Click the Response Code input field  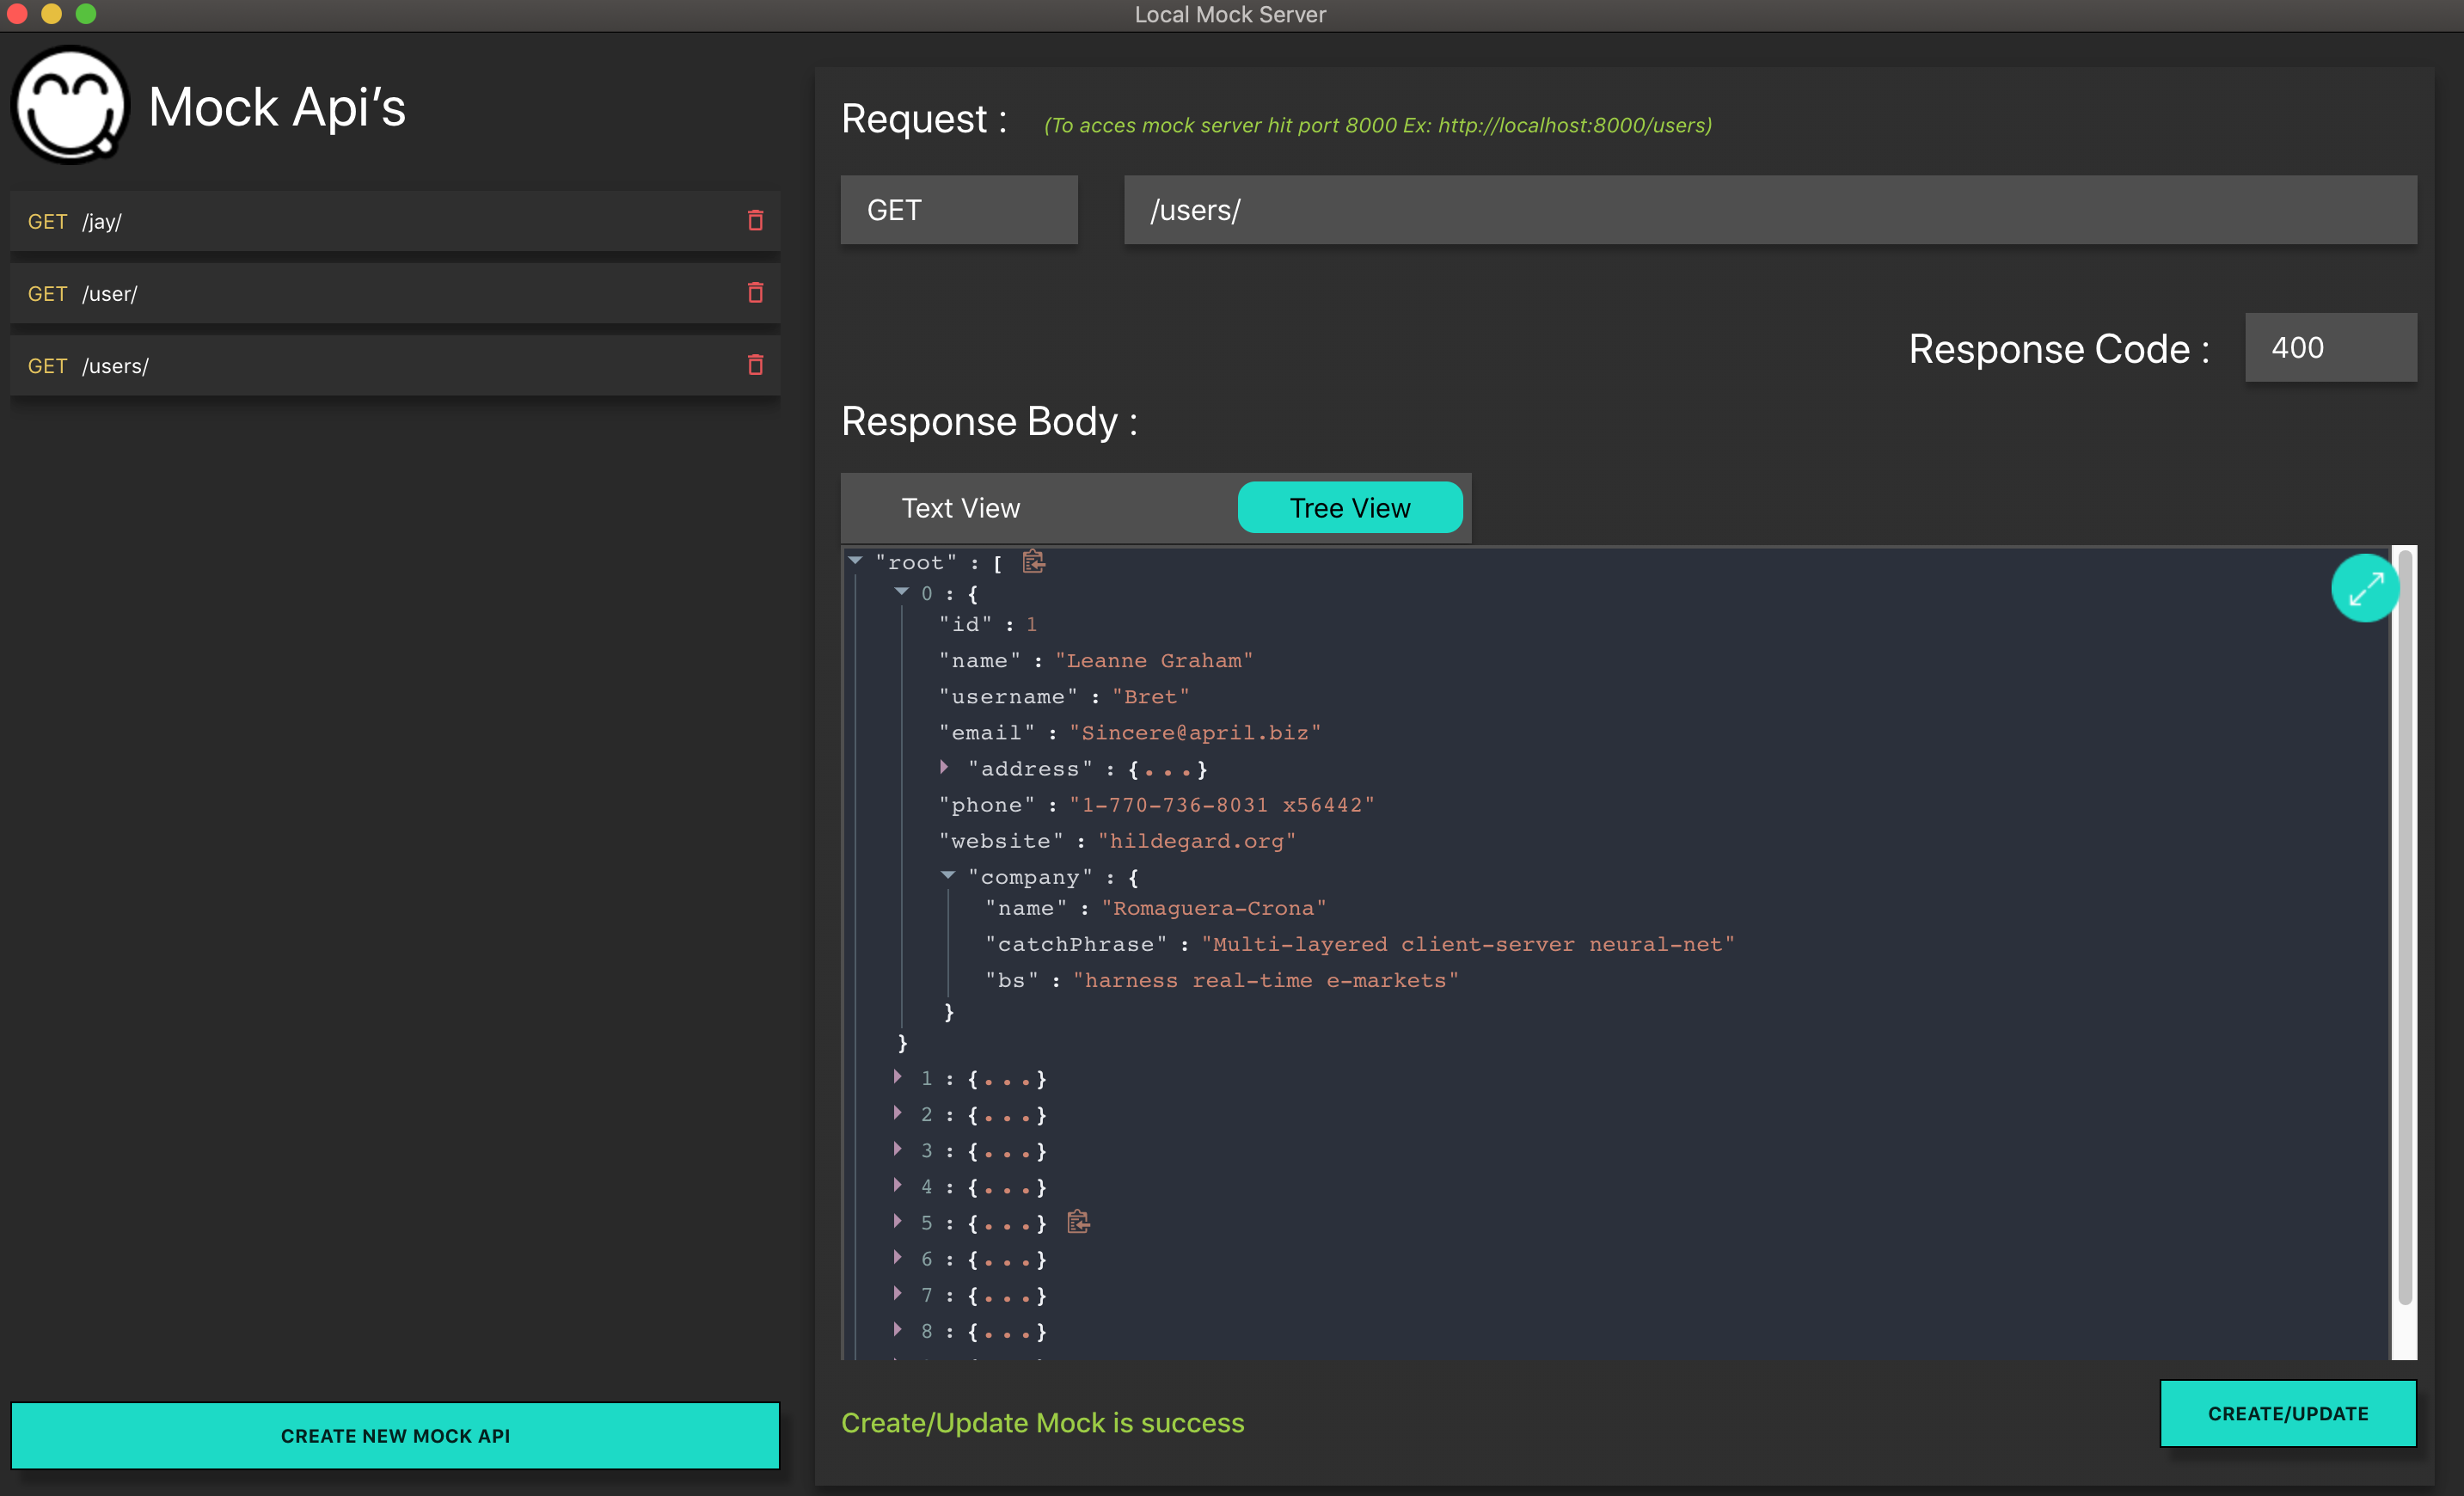2330,348
